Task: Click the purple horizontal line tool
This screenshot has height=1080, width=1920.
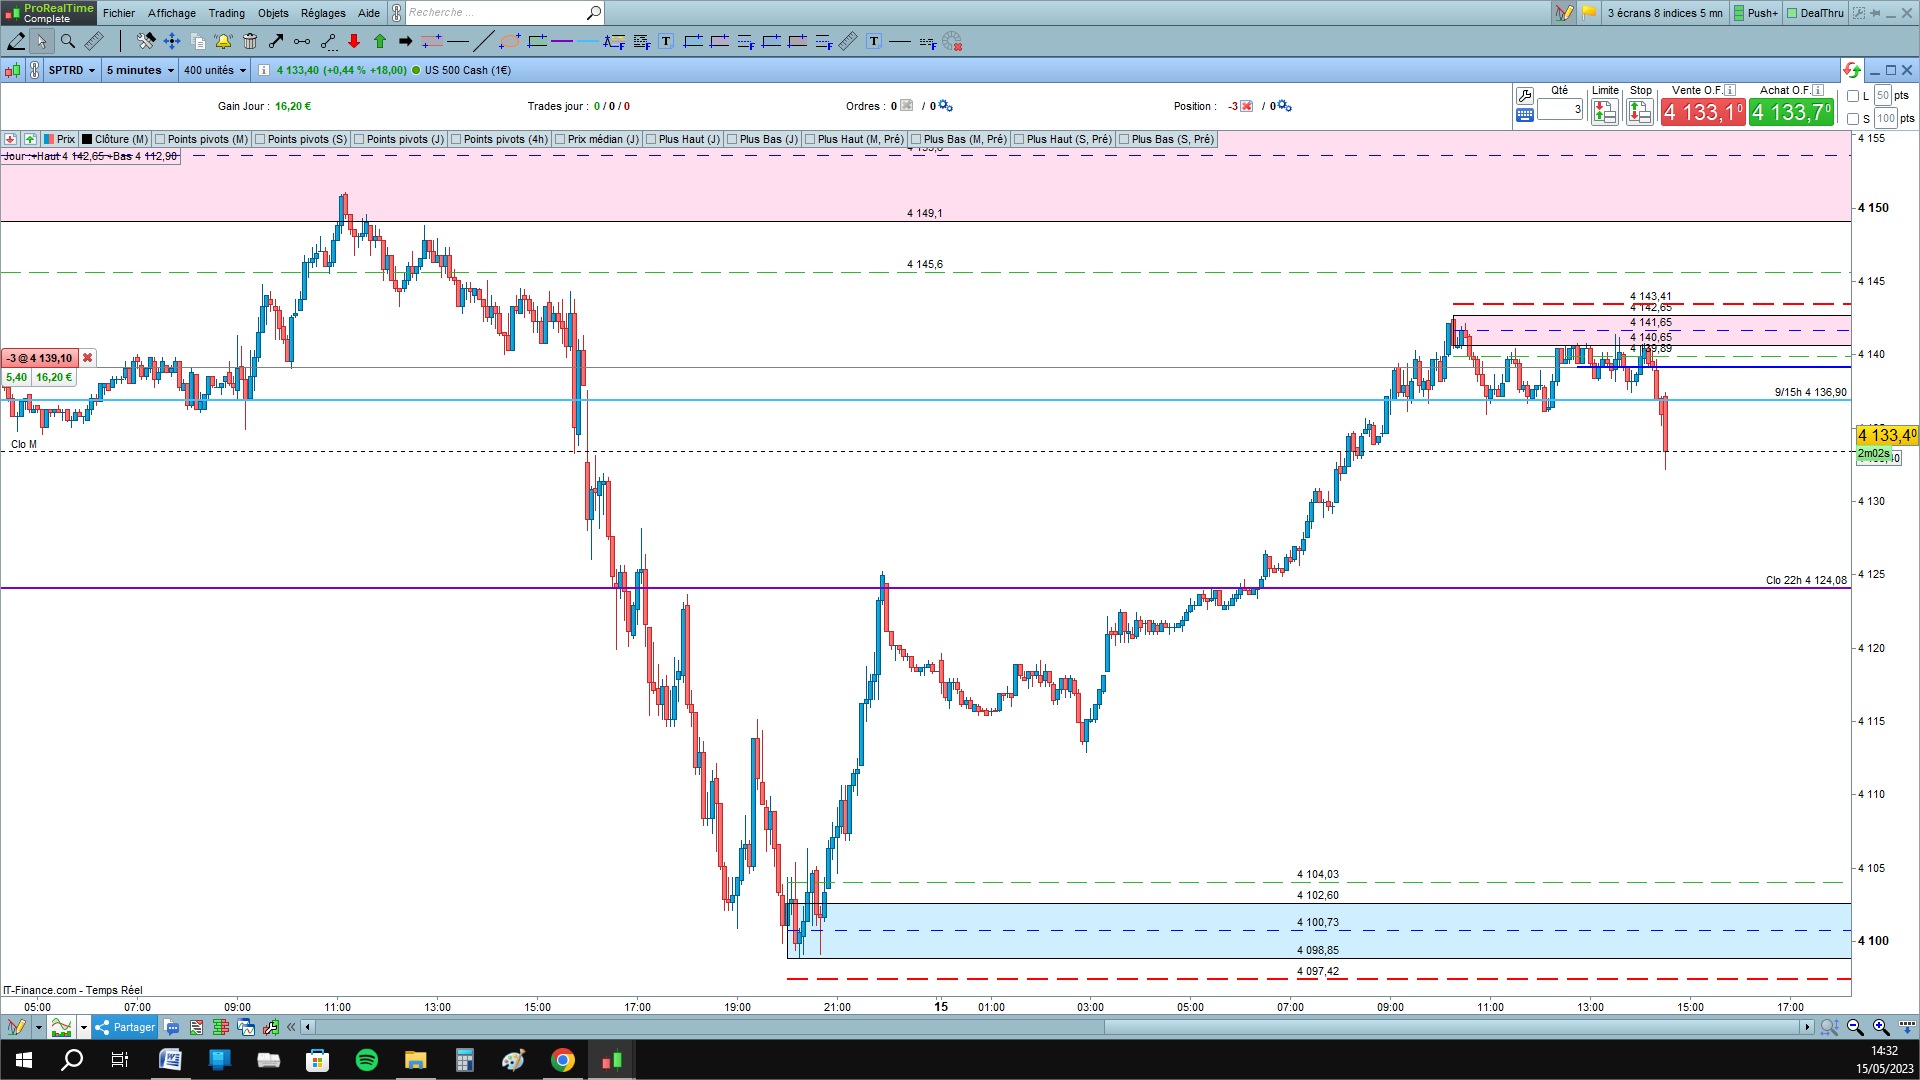Action: point(562,41)
